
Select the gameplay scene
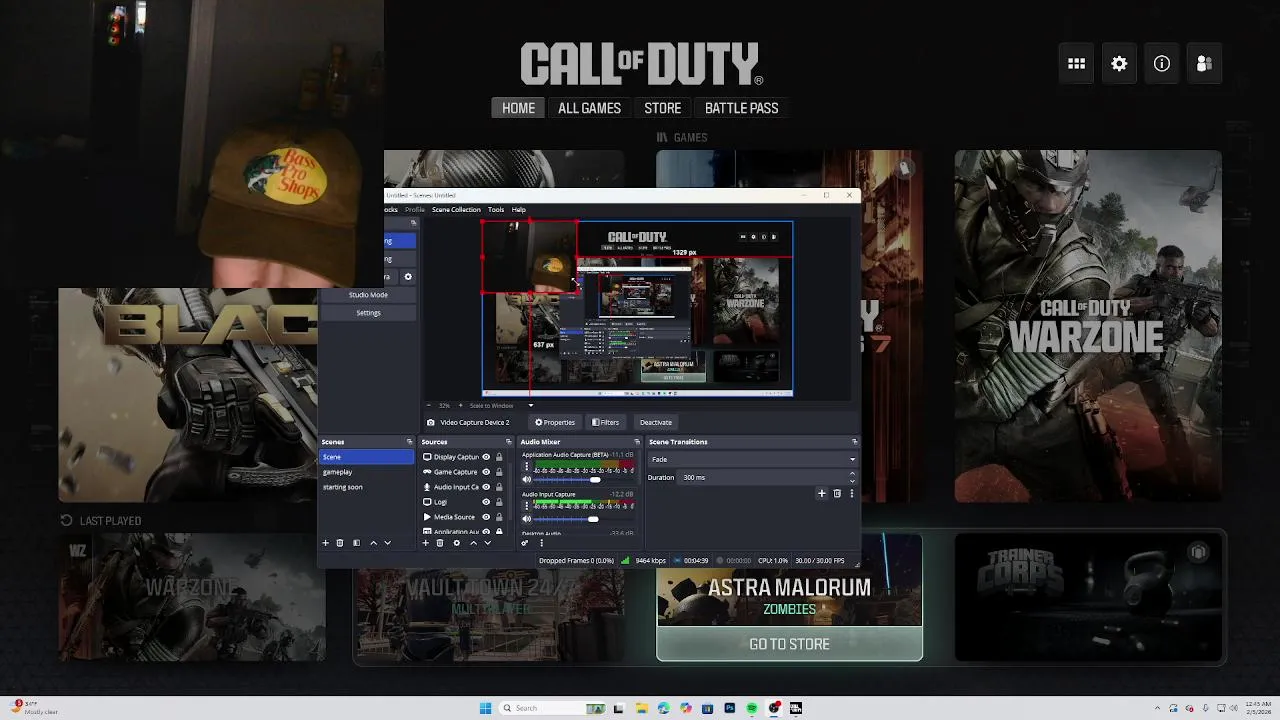pos(366,472)
